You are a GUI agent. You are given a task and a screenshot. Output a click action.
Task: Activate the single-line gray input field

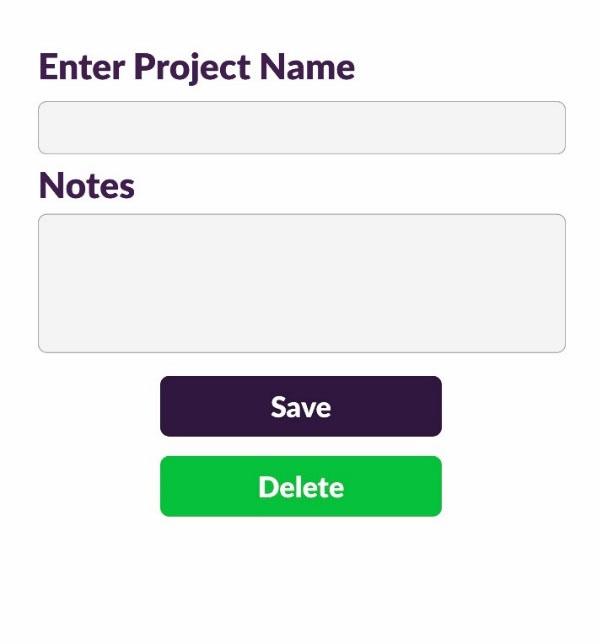pos(301,128)
